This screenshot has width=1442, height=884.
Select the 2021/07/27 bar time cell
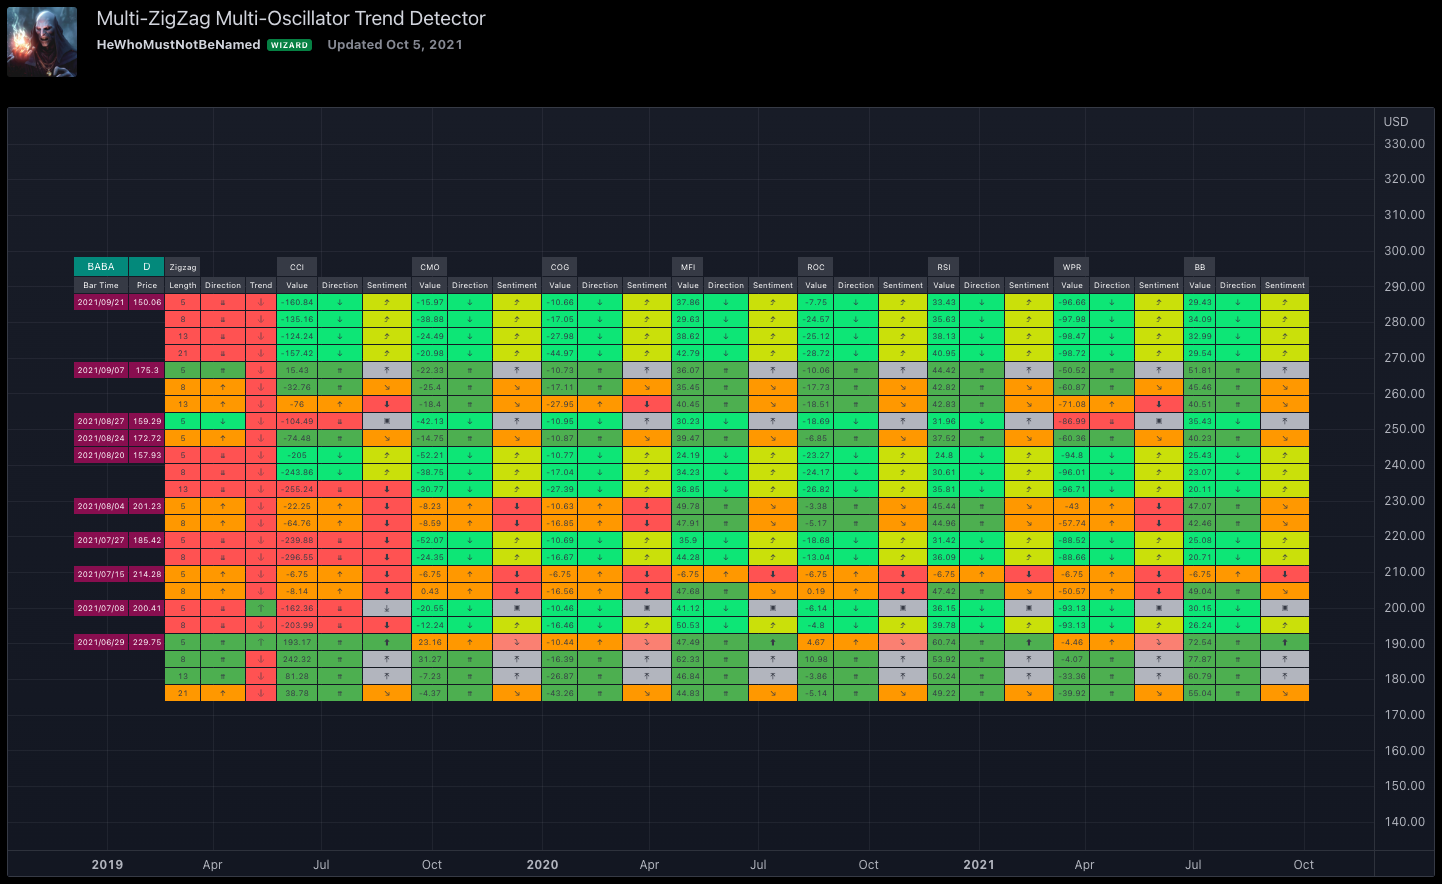[x=101, y=540]
